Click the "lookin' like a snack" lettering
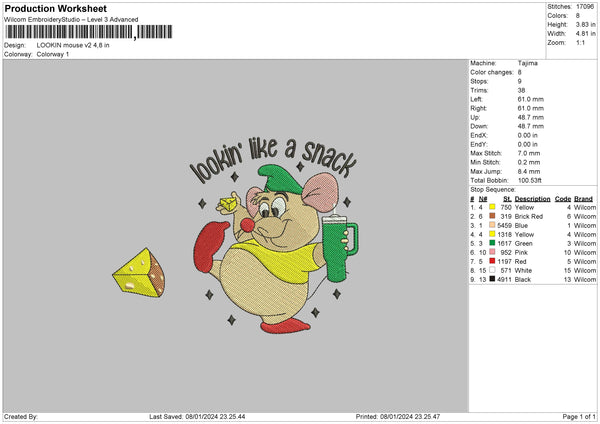Screen dimensions: 600x424 [273, 159]
